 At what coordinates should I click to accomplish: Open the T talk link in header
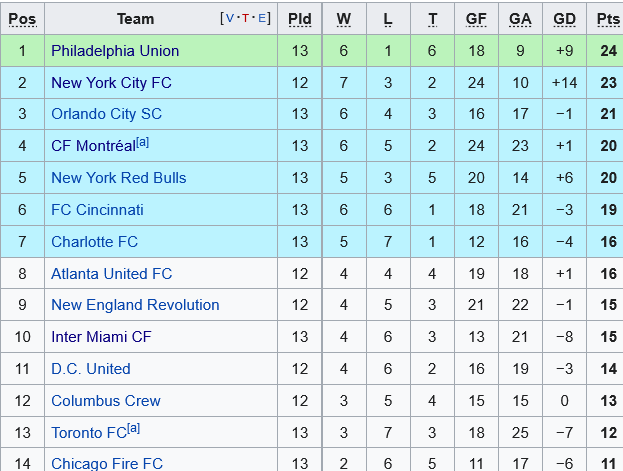tap(247, 18)
